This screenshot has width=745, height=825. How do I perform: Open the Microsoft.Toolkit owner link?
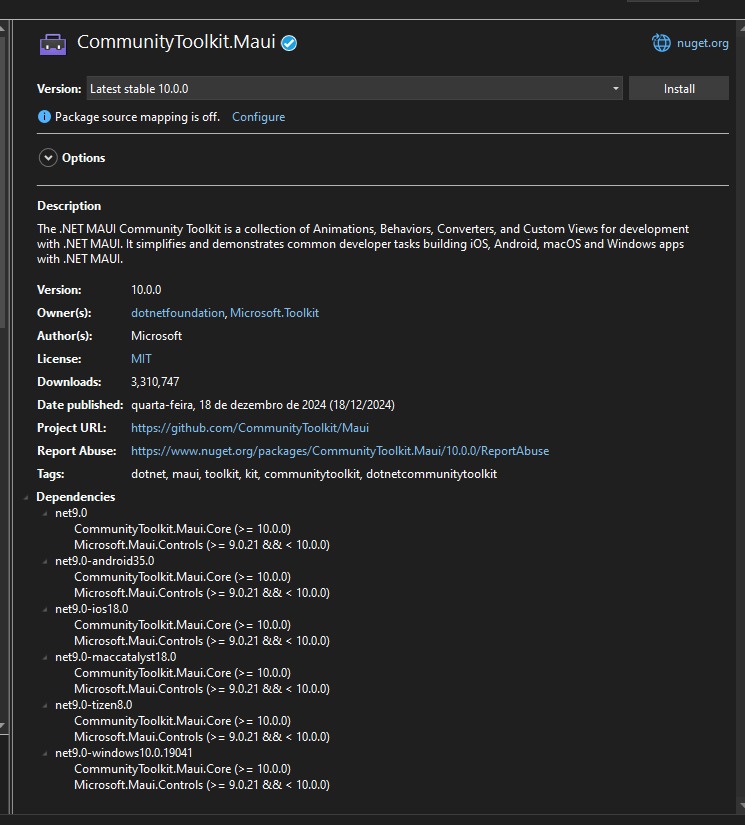tap(274, 313)
